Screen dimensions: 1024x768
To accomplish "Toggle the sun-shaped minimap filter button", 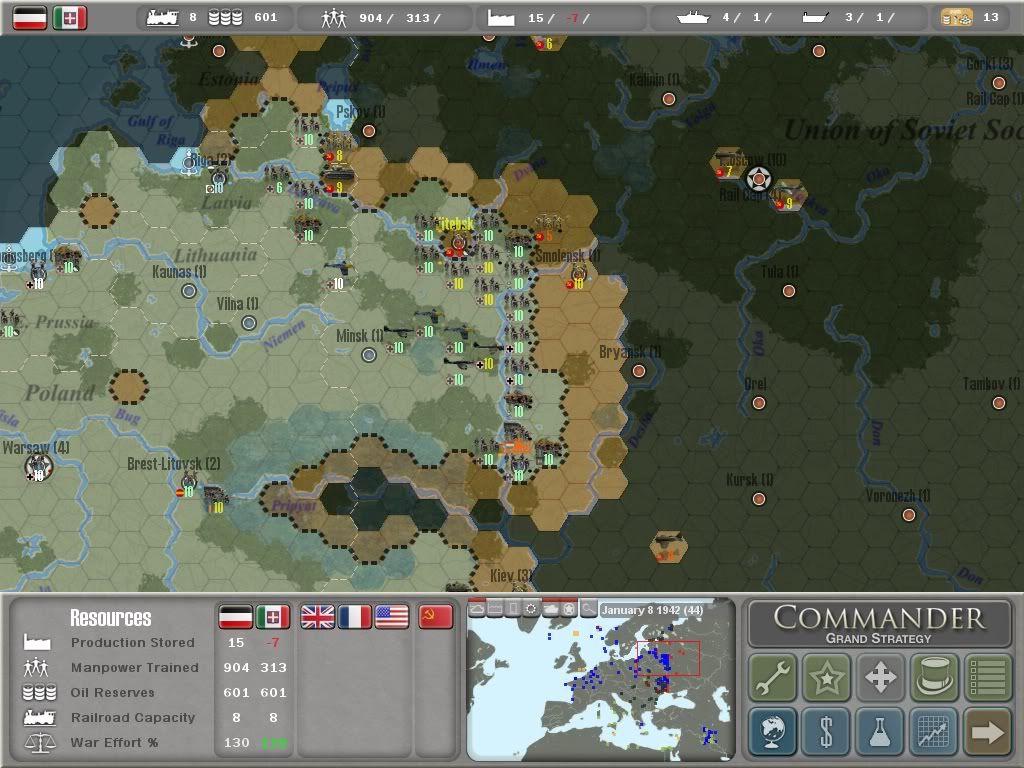I will (x=532, y=608).
